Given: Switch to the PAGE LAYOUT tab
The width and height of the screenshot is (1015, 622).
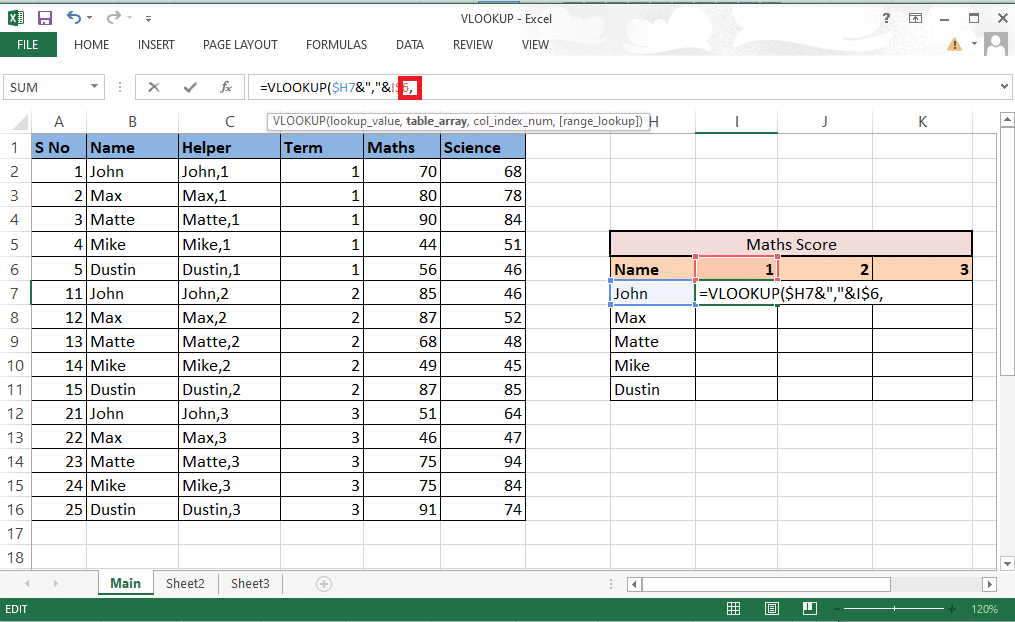Looking at the screenshot, I should pyautogui.click(x=240, y=45).
